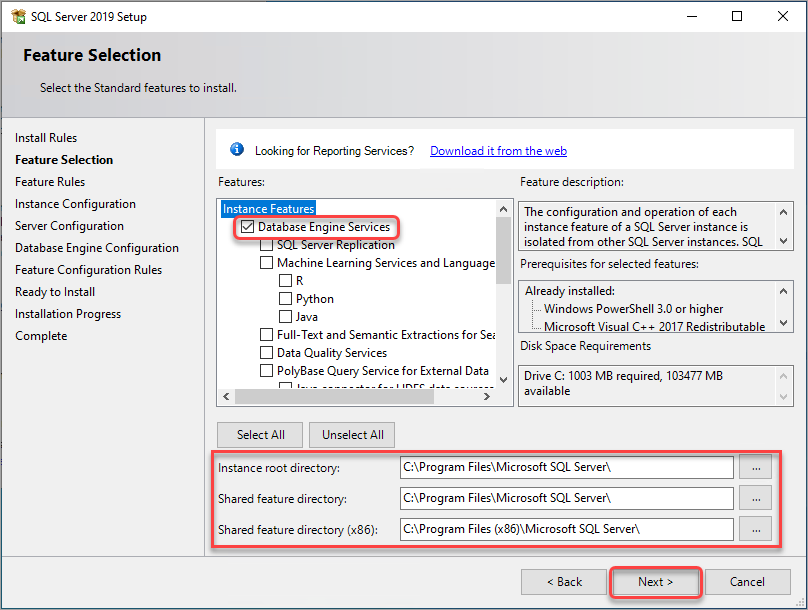
Task: Browse for the Instance root directory
Action: point(755,467)
